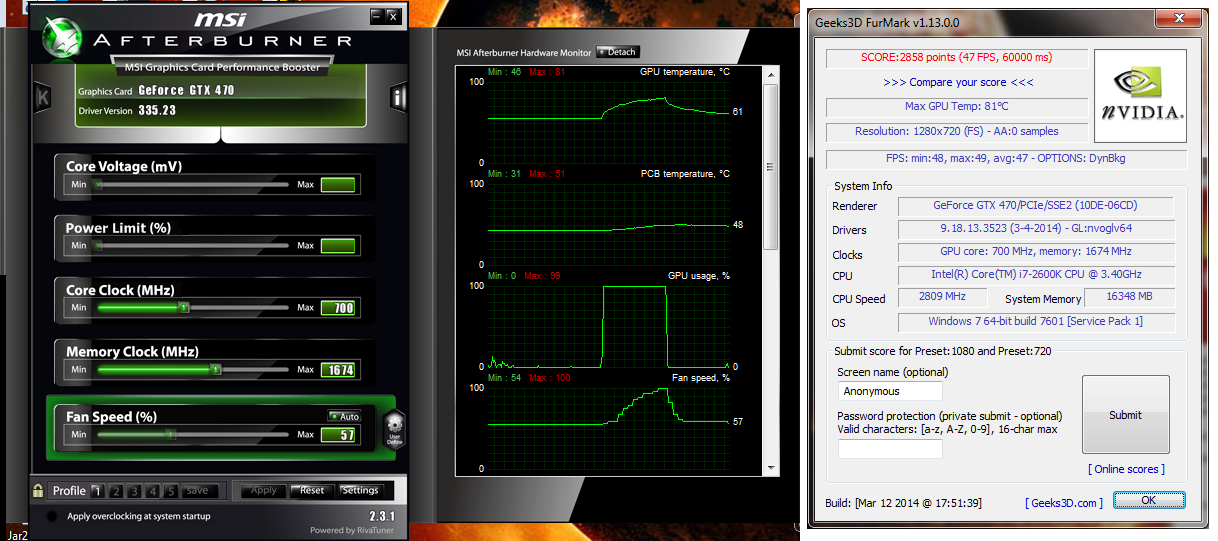Screen dimensions: 1218x541
Task: Select profile slot 3
Action: point(133,491)
